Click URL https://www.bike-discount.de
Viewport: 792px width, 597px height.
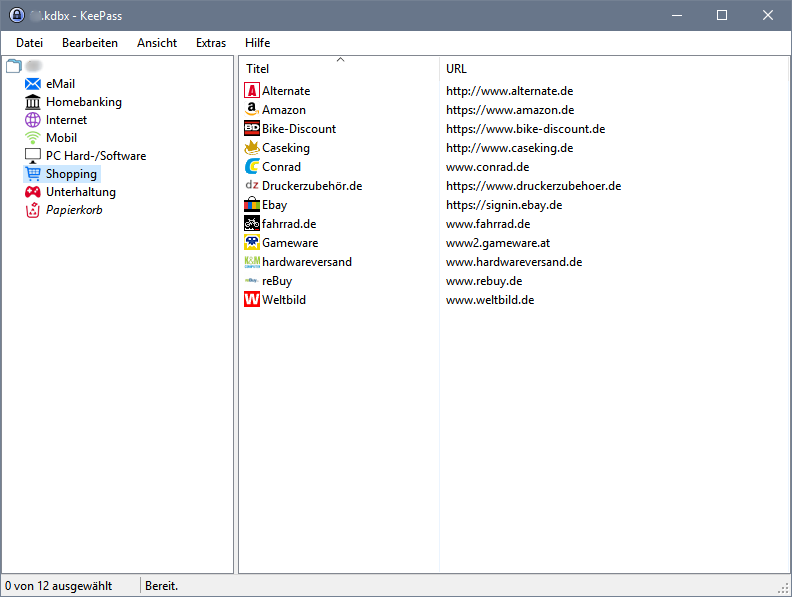(x=525, y=129)
